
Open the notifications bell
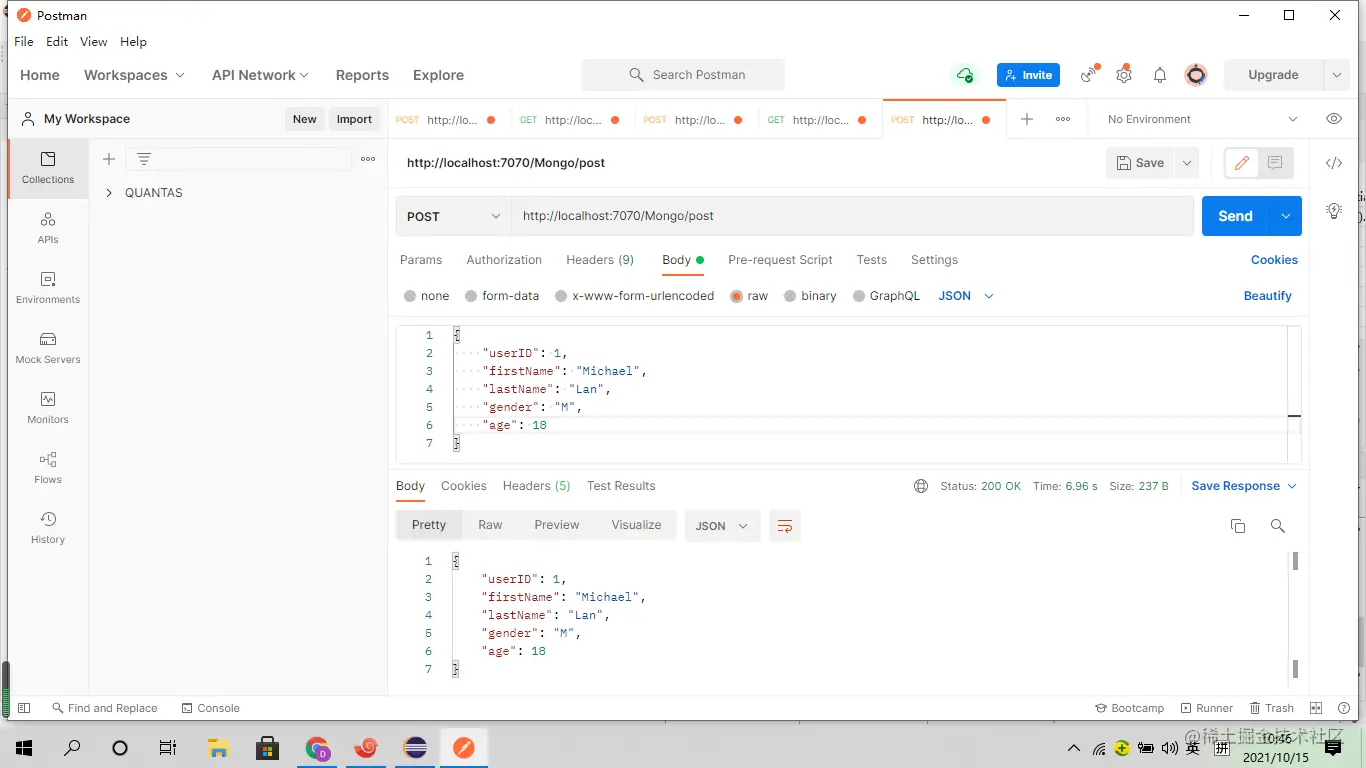1160,75
